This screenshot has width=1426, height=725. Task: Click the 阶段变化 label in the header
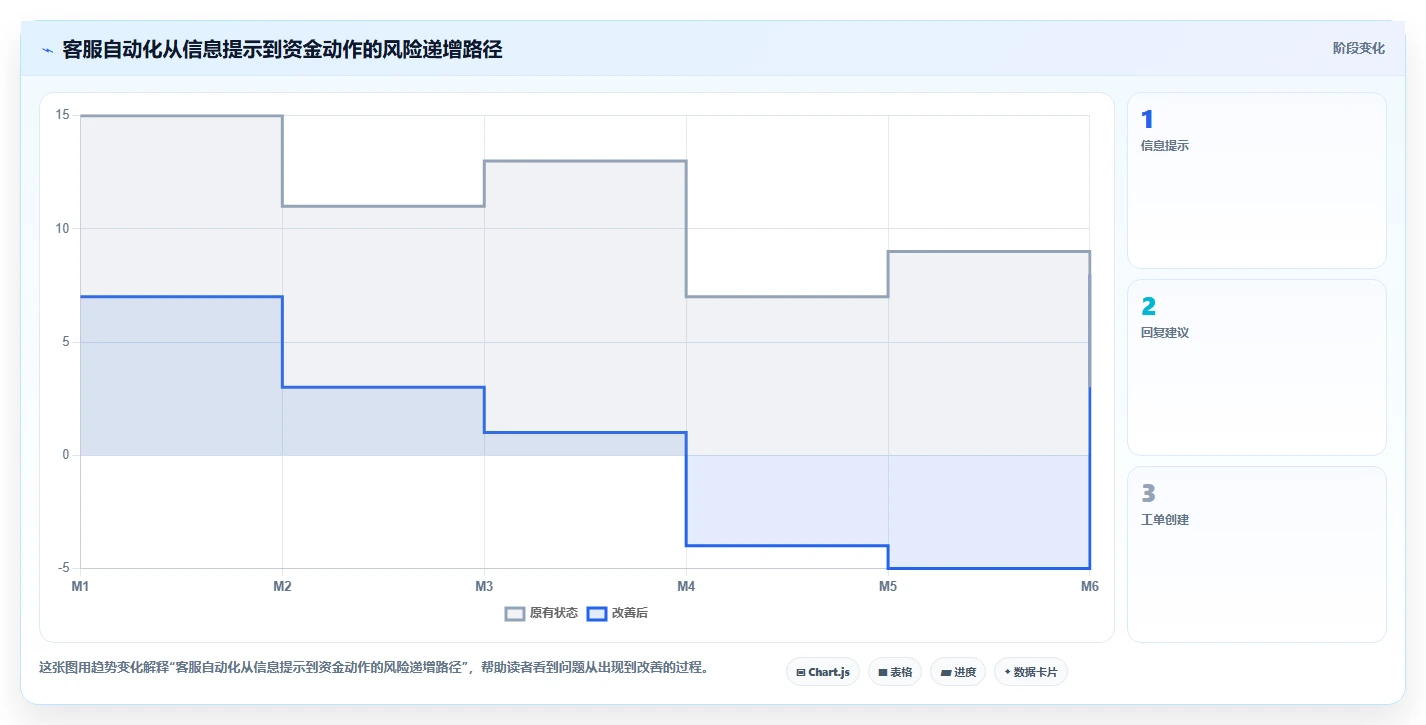pos(1359,48)
